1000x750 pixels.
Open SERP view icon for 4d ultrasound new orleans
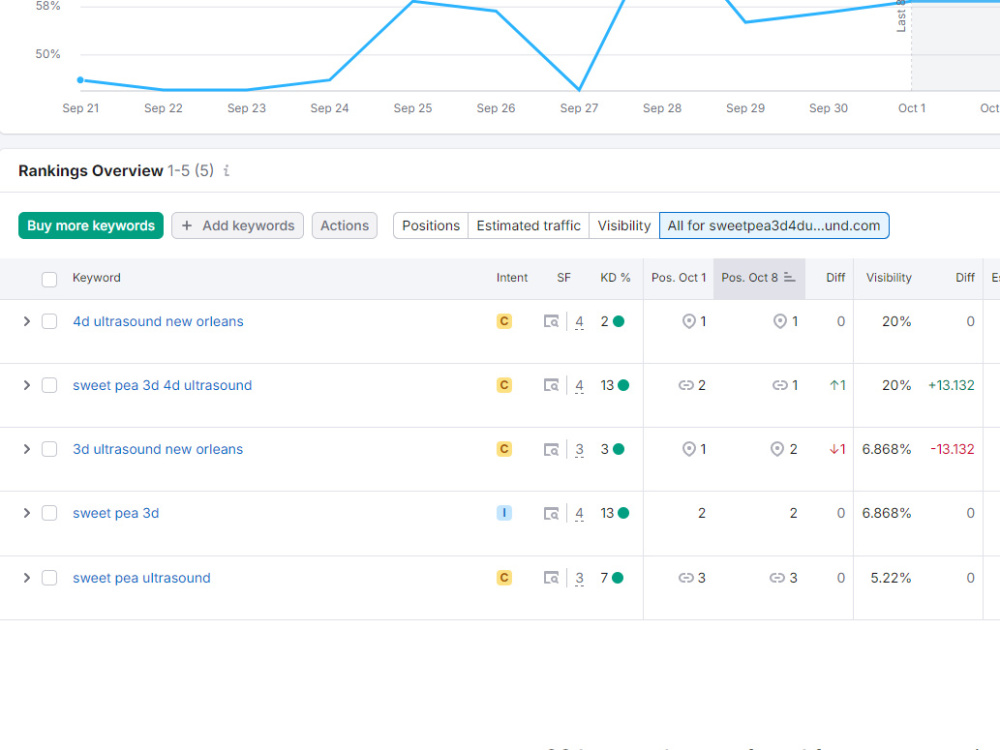(x=551, y=321)
